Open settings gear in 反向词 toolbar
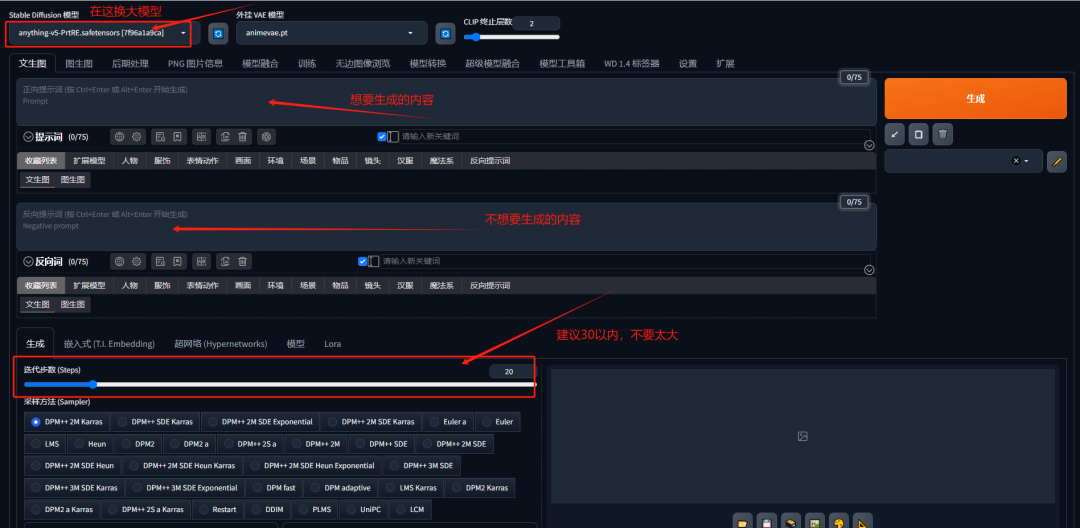The width and height of the screenshot is (1080, 528). [136, 262]
